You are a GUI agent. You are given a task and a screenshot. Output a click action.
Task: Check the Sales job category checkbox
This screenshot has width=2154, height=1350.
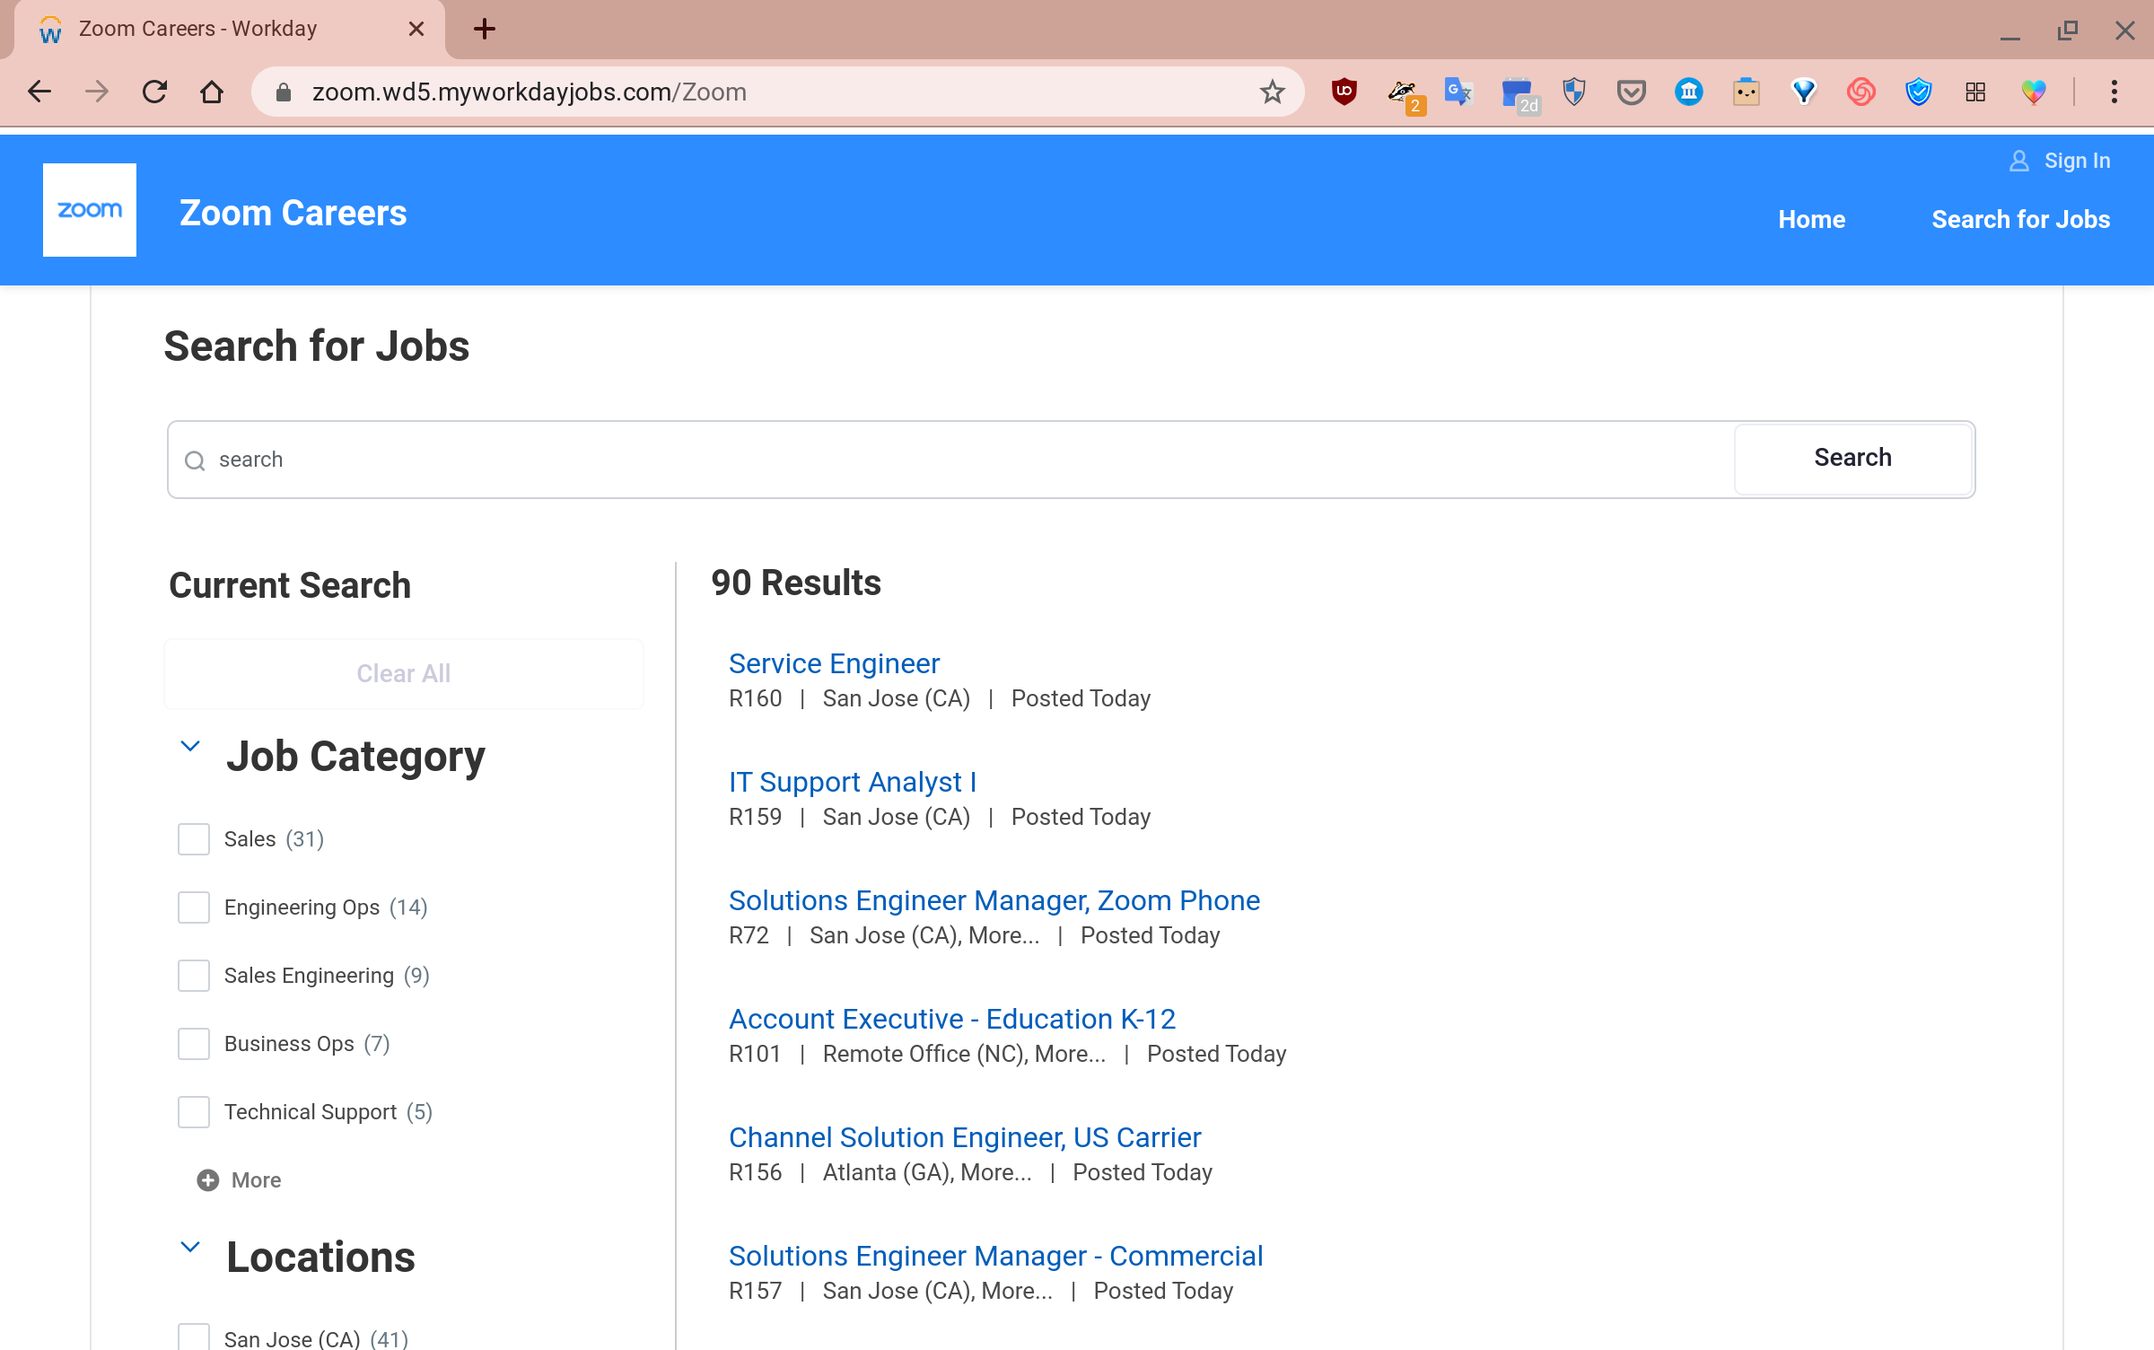click(193, 839)
